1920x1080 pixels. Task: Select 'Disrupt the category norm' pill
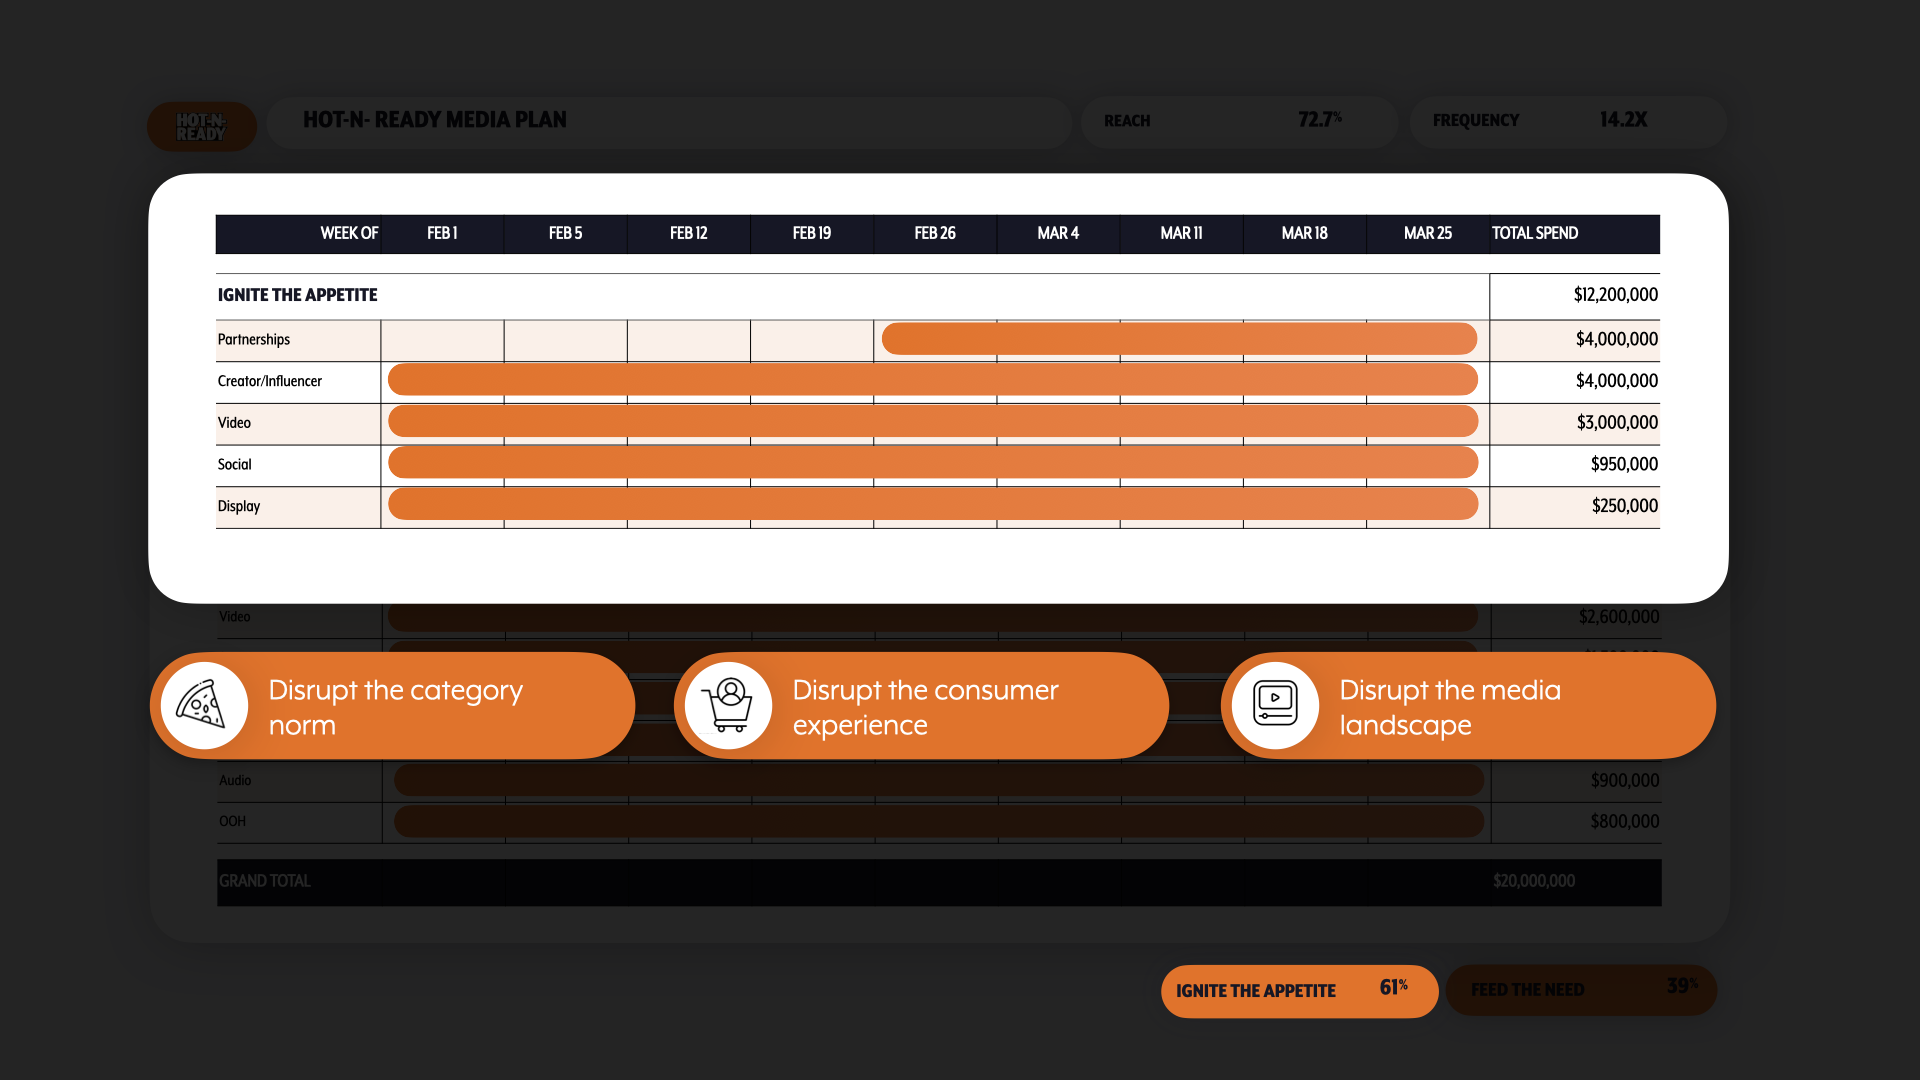click(393, 706)
